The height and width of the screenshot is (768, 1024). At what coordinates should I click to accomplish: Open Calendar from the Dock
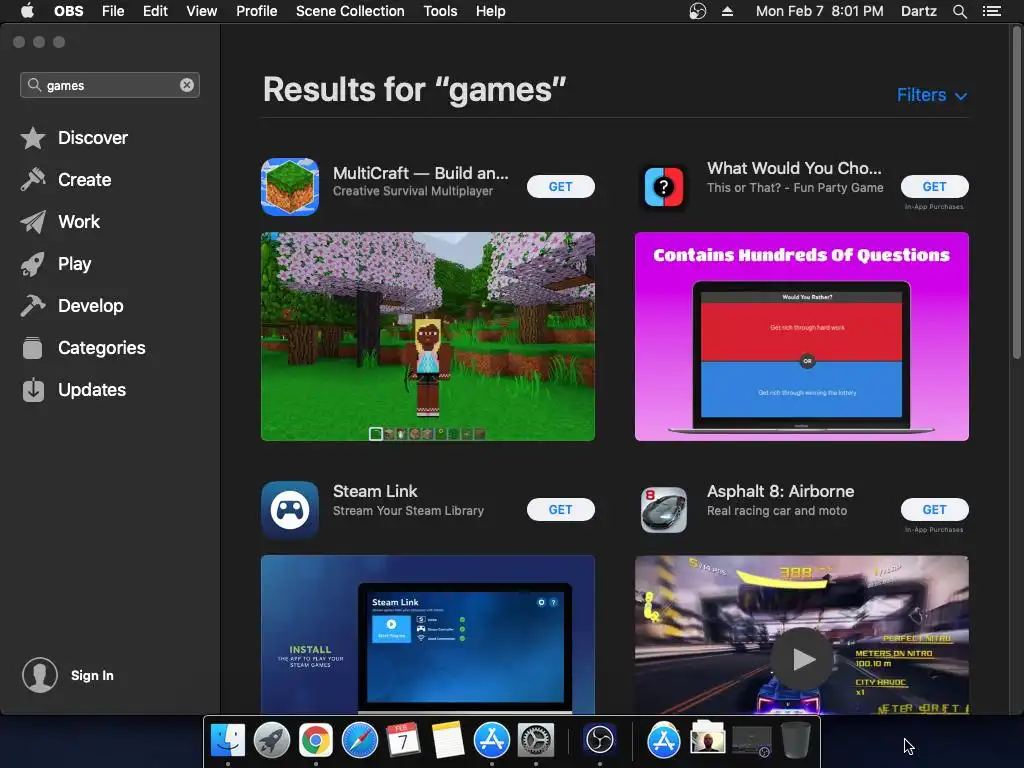point(404,741)
